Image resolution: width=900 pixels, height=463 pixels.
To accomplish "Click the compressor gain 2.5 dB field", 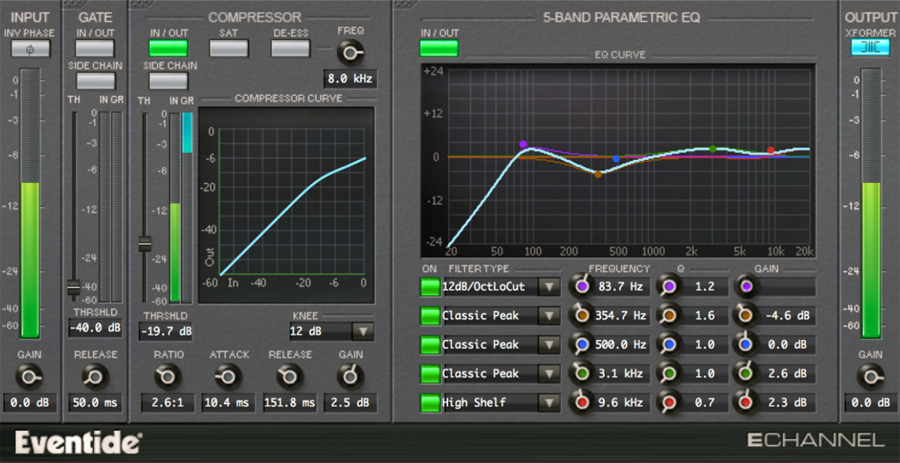I will [350, 403].
